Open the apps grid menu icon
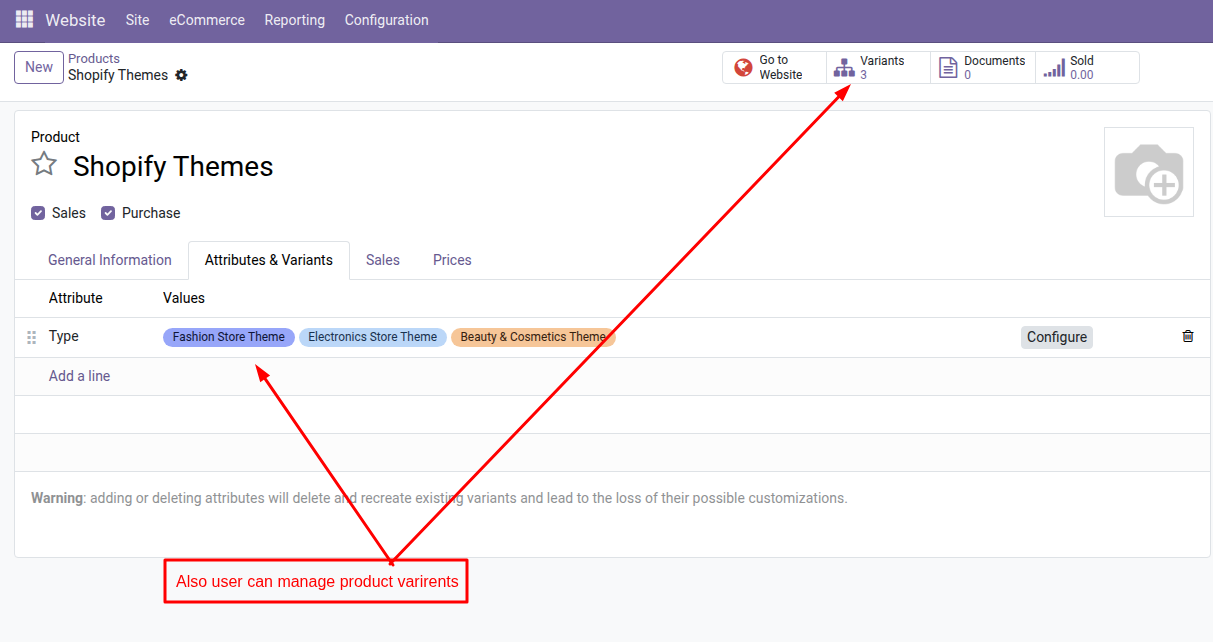 click(x=24, y=20)
